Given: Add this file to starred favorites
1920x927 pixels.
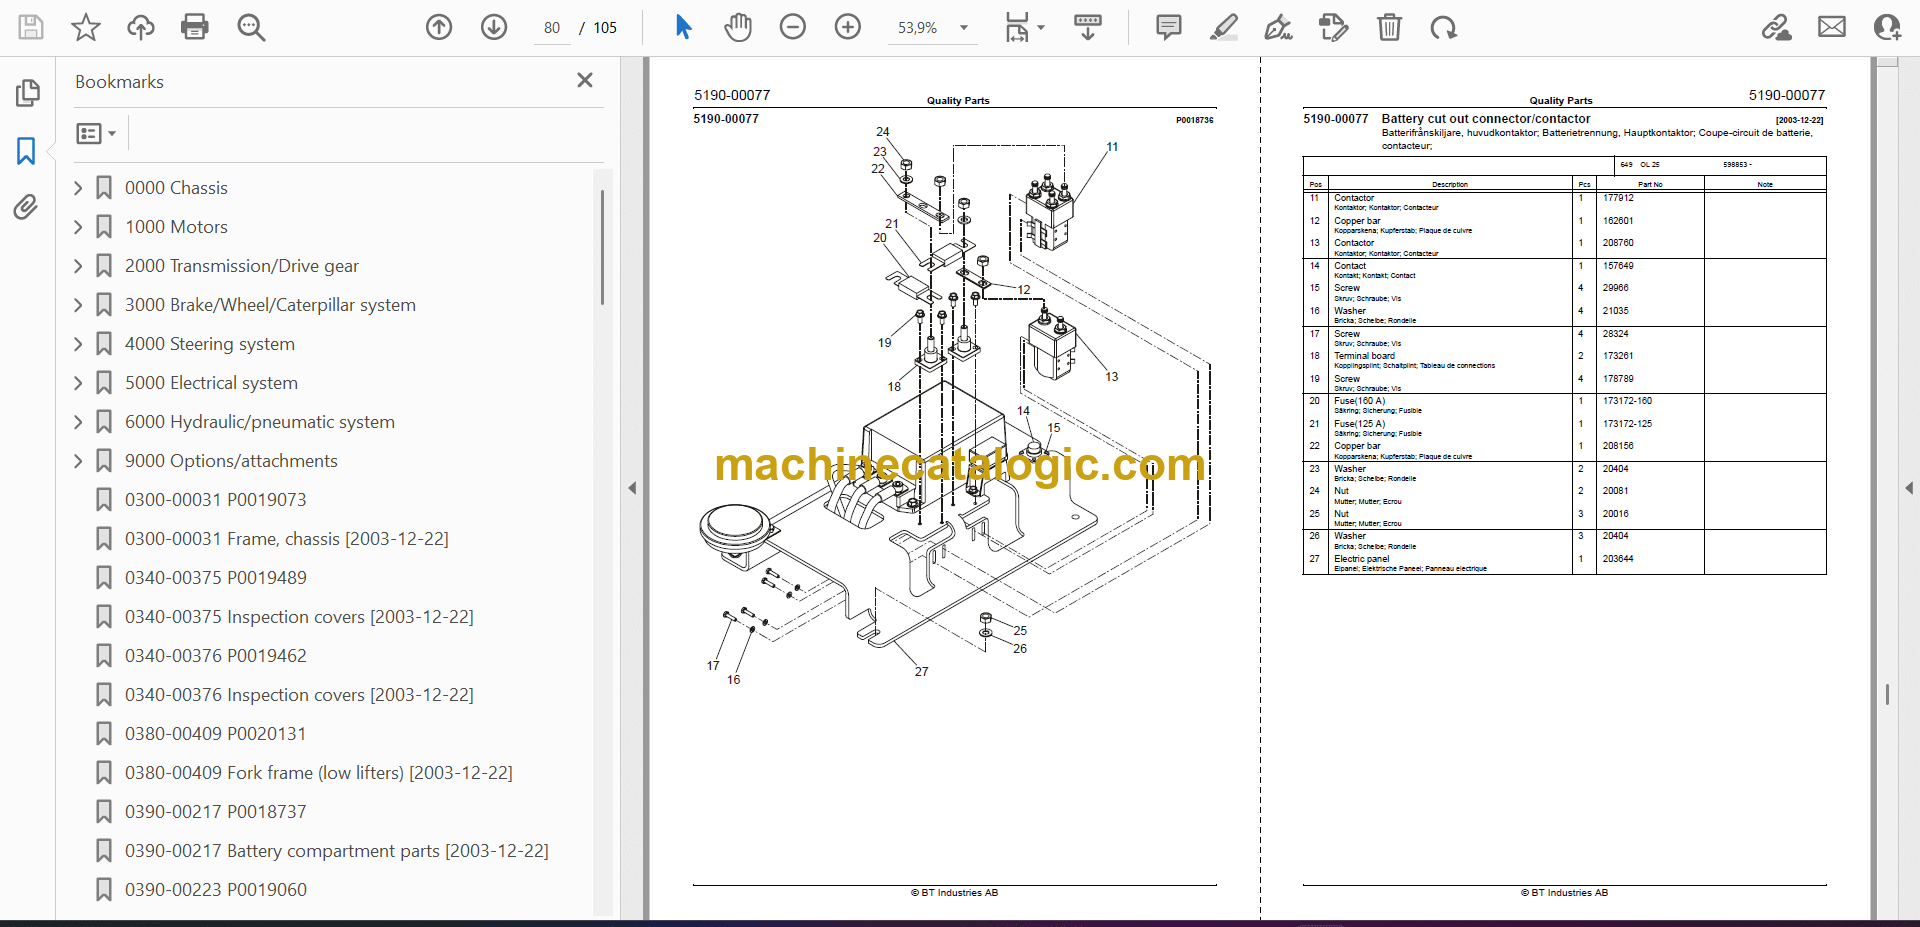Looking at the screenshot, I should [86, 27].
